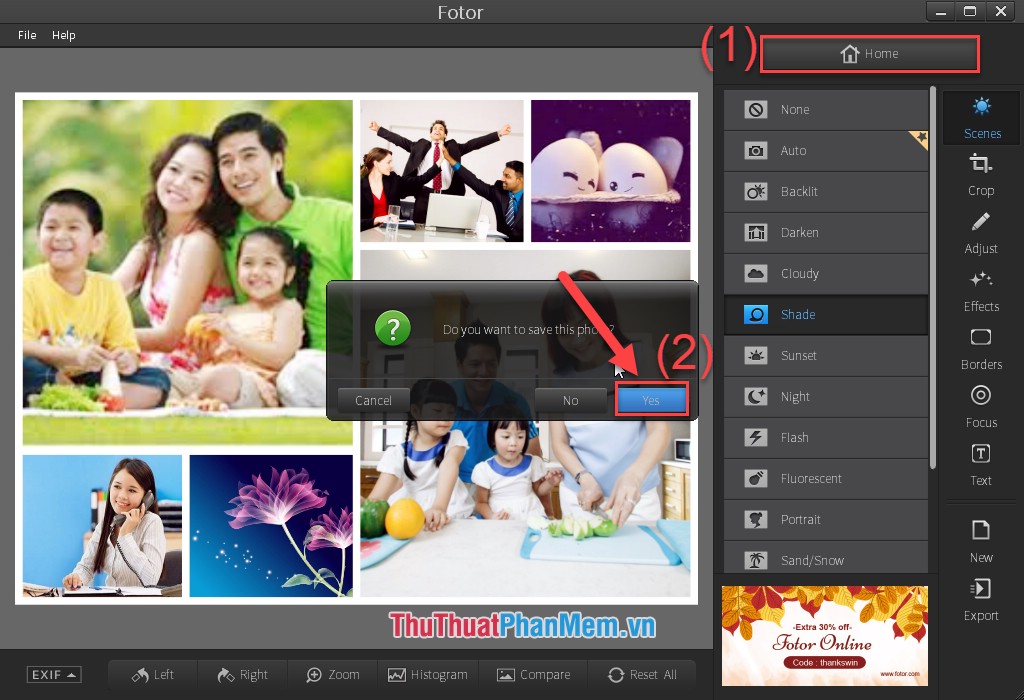The width and height of the screenshot is (1024, 700).
Task: Enable Compare mode
Action: 534,674
